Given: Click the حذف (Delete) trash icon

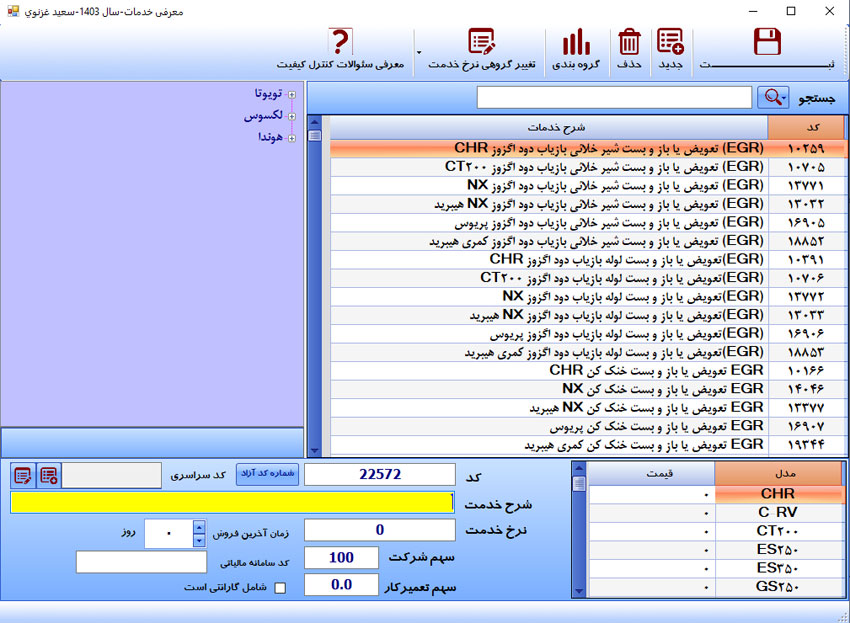Looking at the screenshot, I should (628, 43).
